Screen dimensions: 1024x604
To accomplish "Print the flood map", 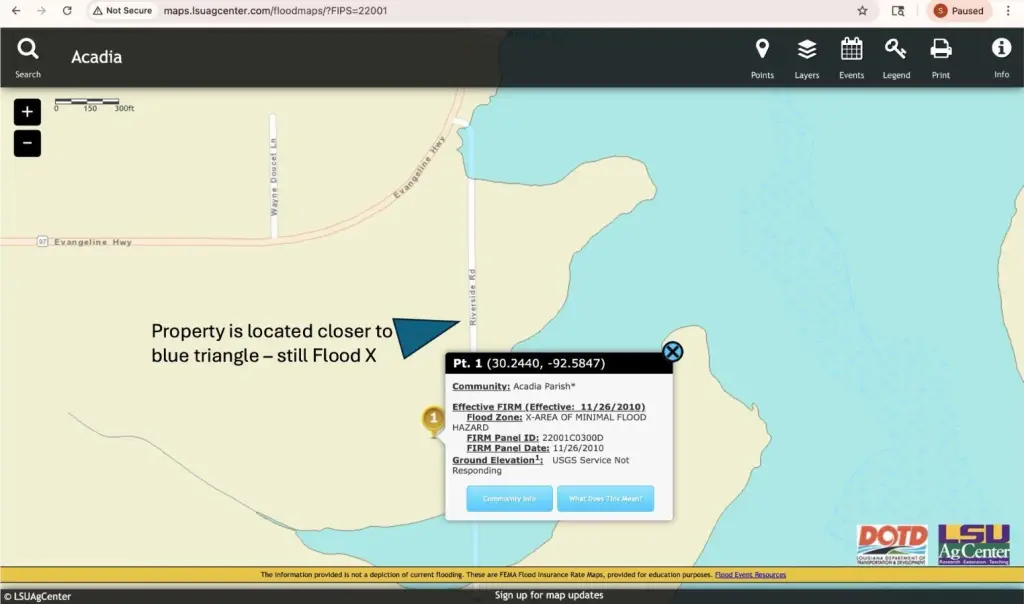I will click(x=941, y=57).
